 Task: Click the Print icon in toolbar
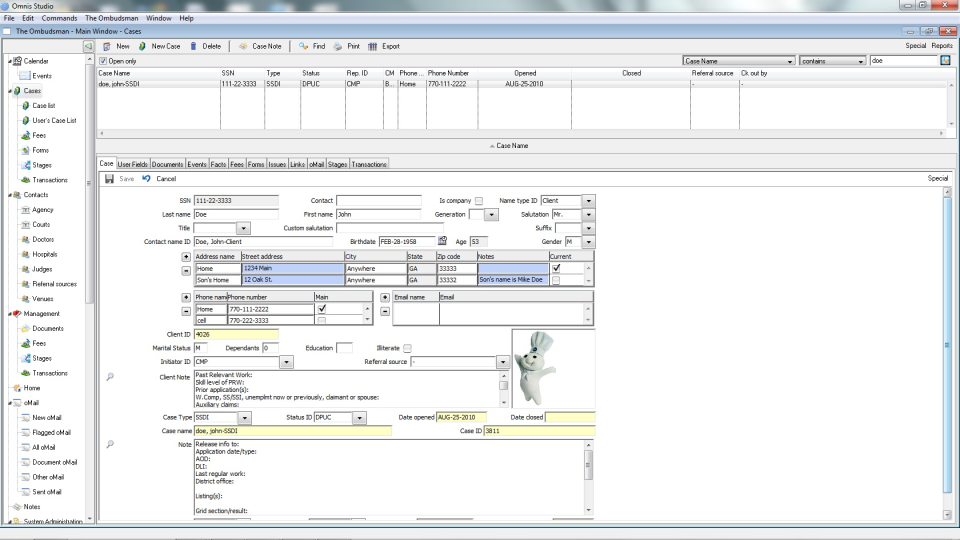tap(339, 46)
